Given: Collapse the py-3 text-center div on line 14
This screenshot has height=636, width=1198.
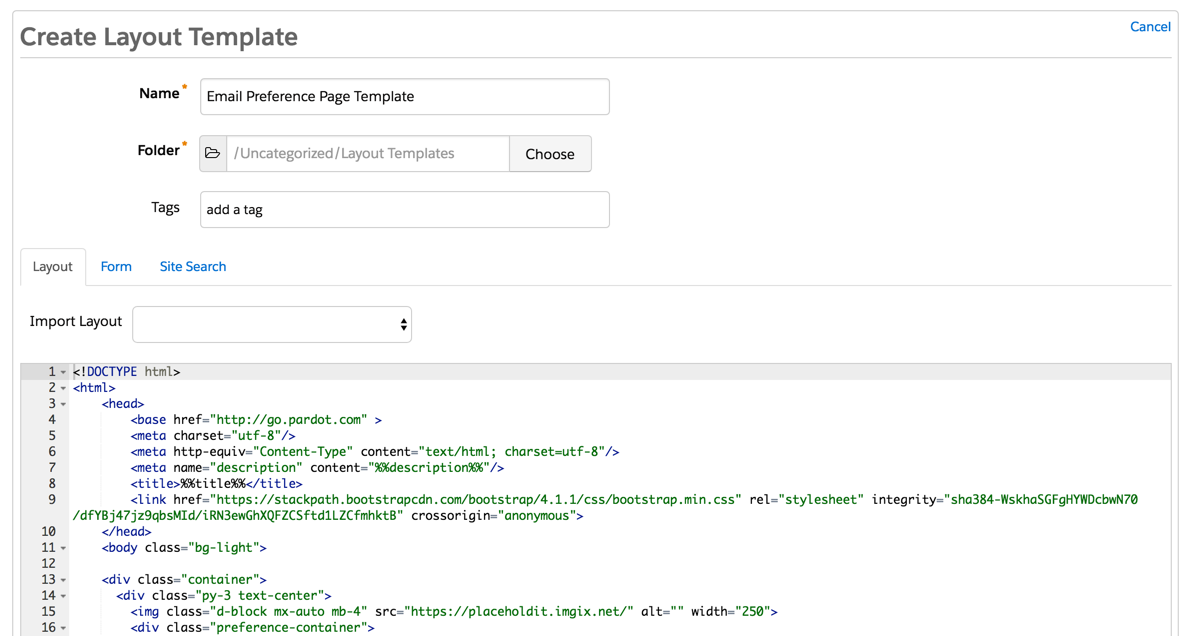Looking at the screenshot, I should pos(63,596).
